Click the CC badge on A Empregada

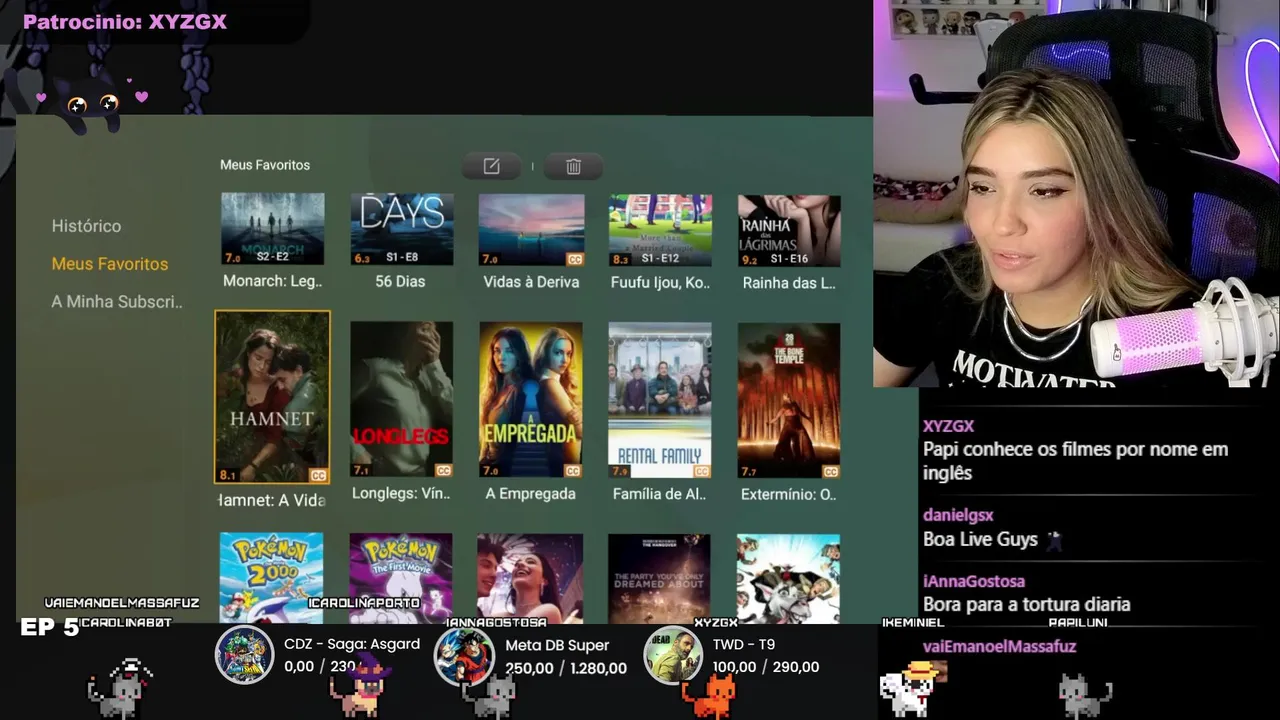pos(573,470)
